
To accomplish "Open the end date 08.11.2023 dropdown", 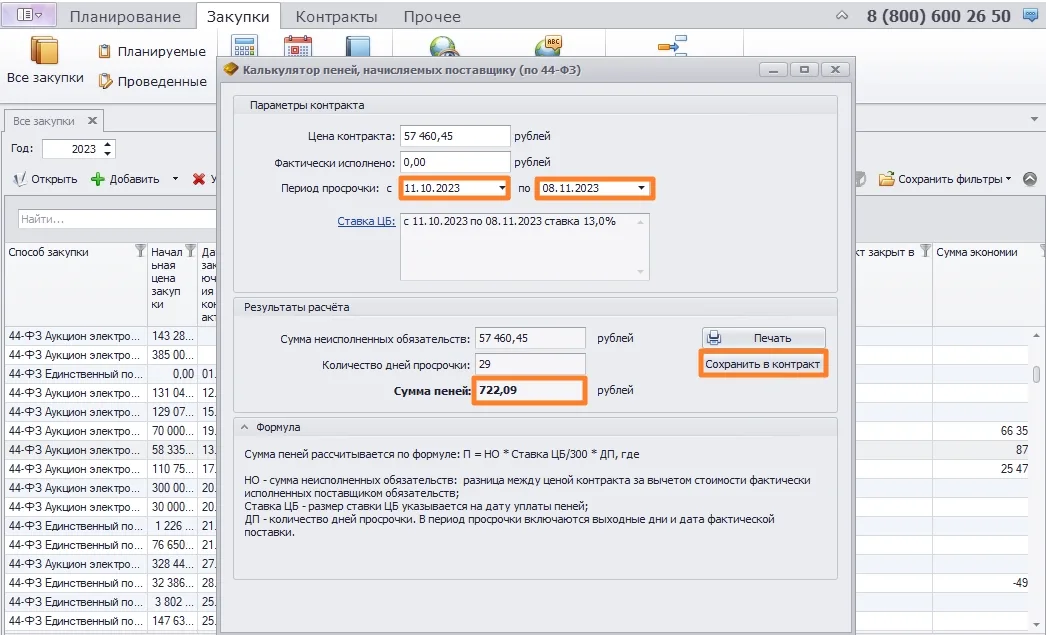I will pyautogui.click(x=641, y=188).
